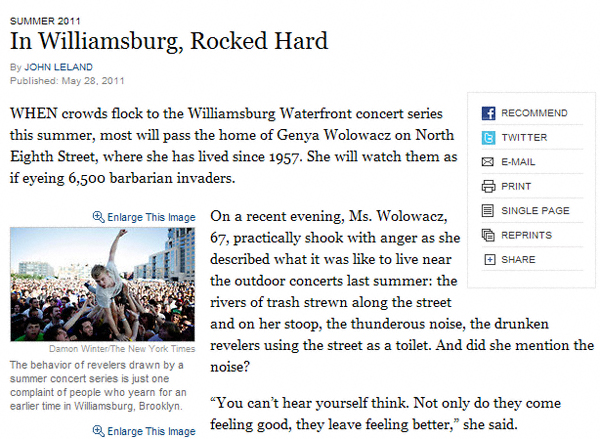Screen dimensions: 600x439
Task: Expand the Share plus icon
Action: (489, 260)
